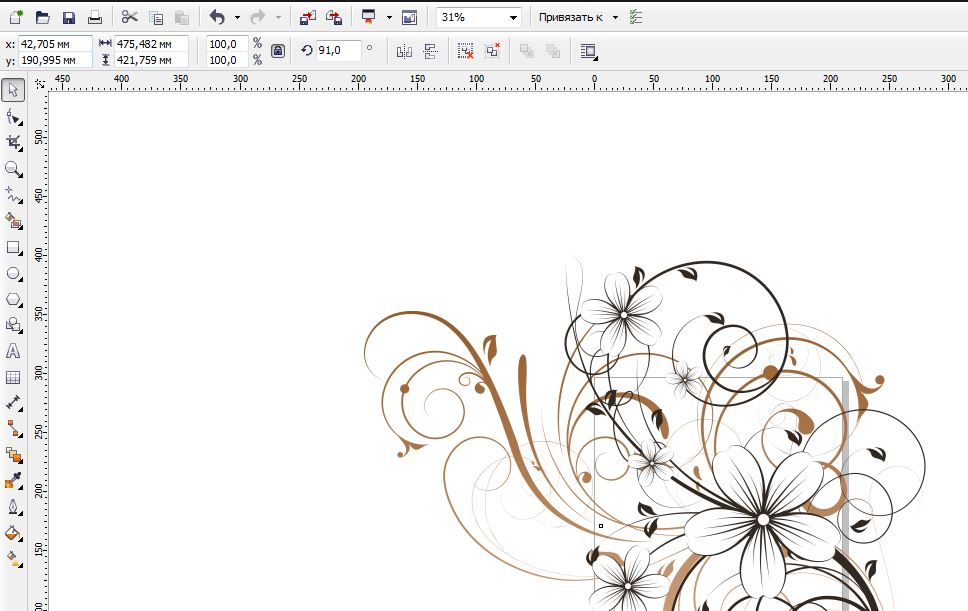Click the x position field
The image size is (968, 611).
tap(56, 44)
